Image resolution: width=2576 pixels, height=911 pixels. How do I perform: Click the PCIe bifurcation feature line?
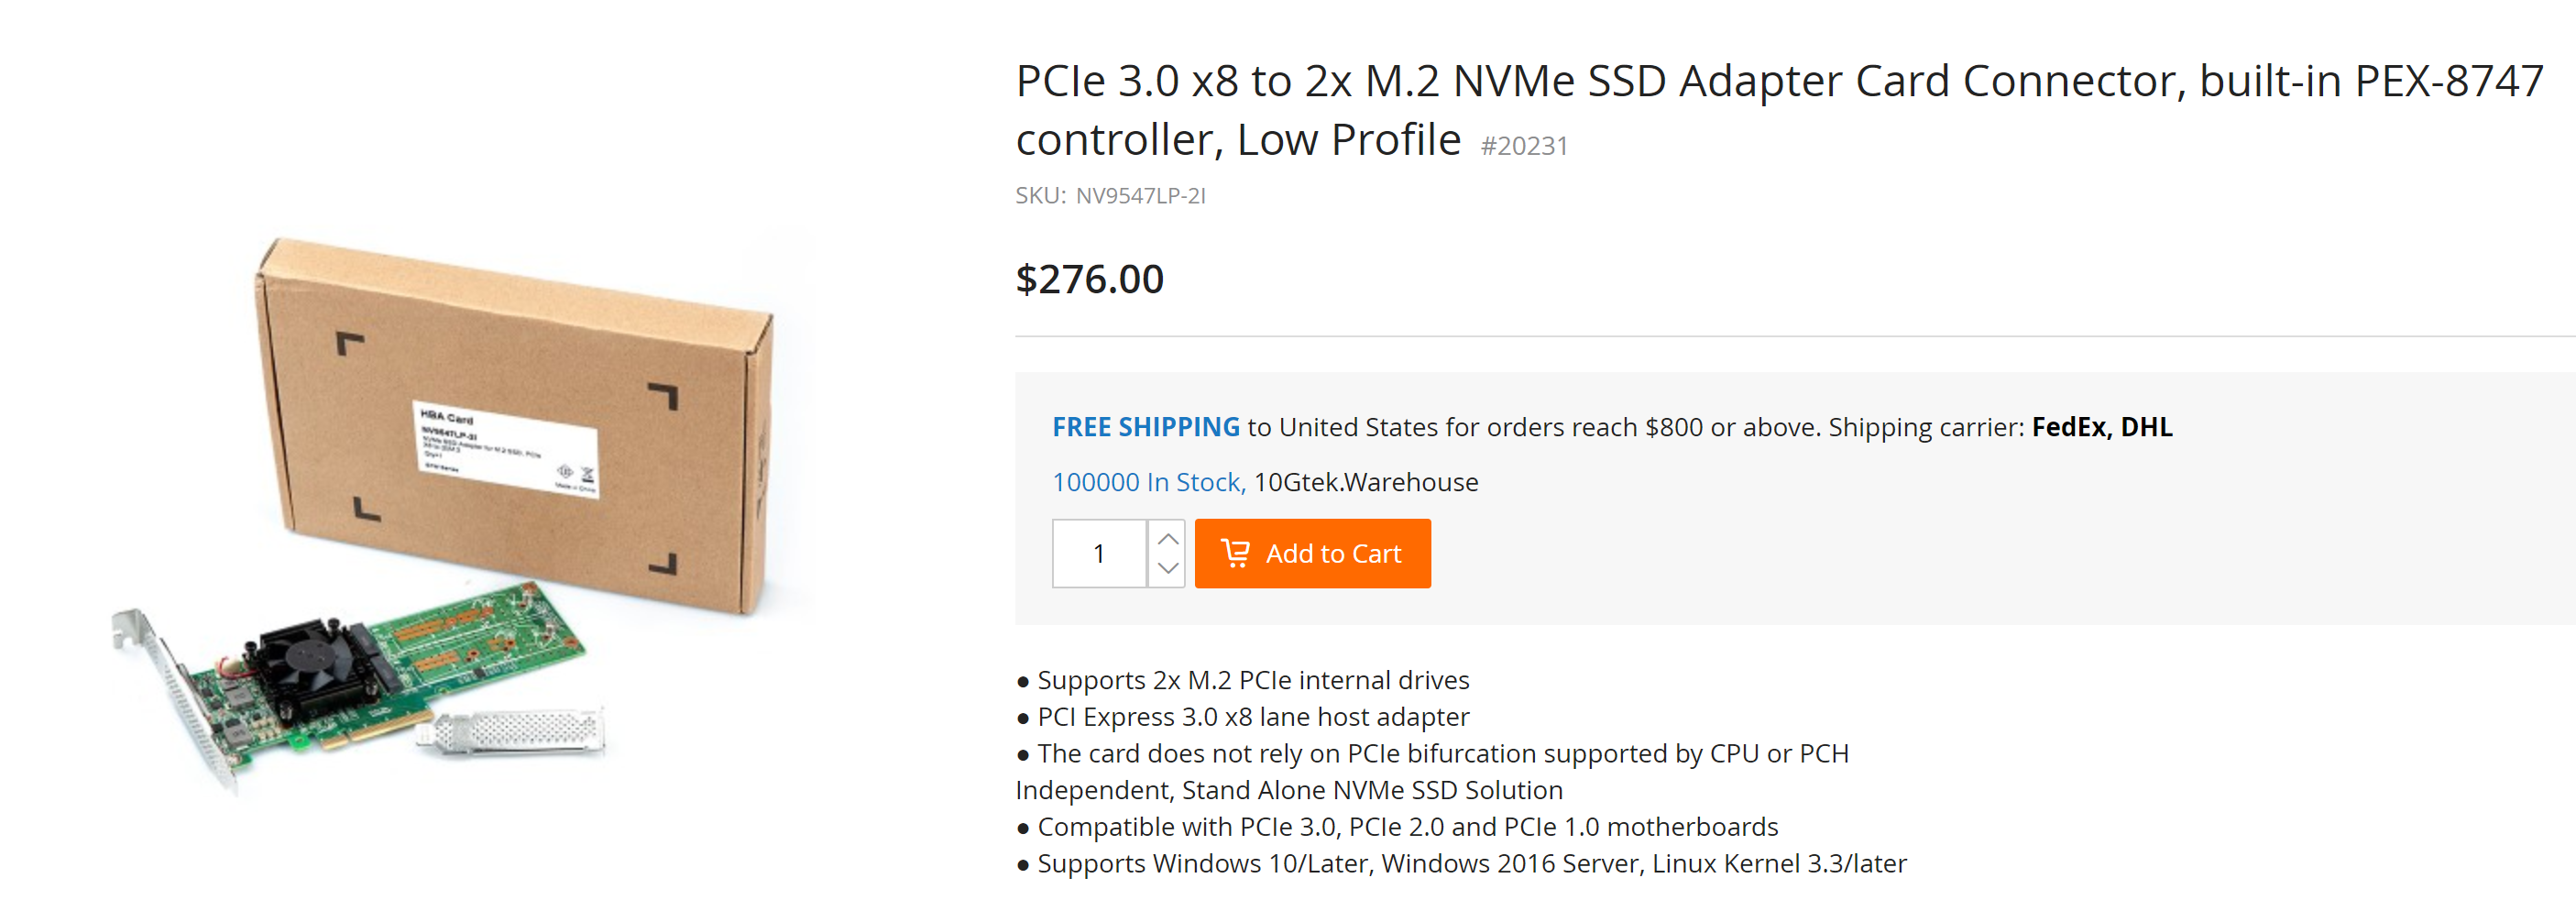(x=1442, y=754)
